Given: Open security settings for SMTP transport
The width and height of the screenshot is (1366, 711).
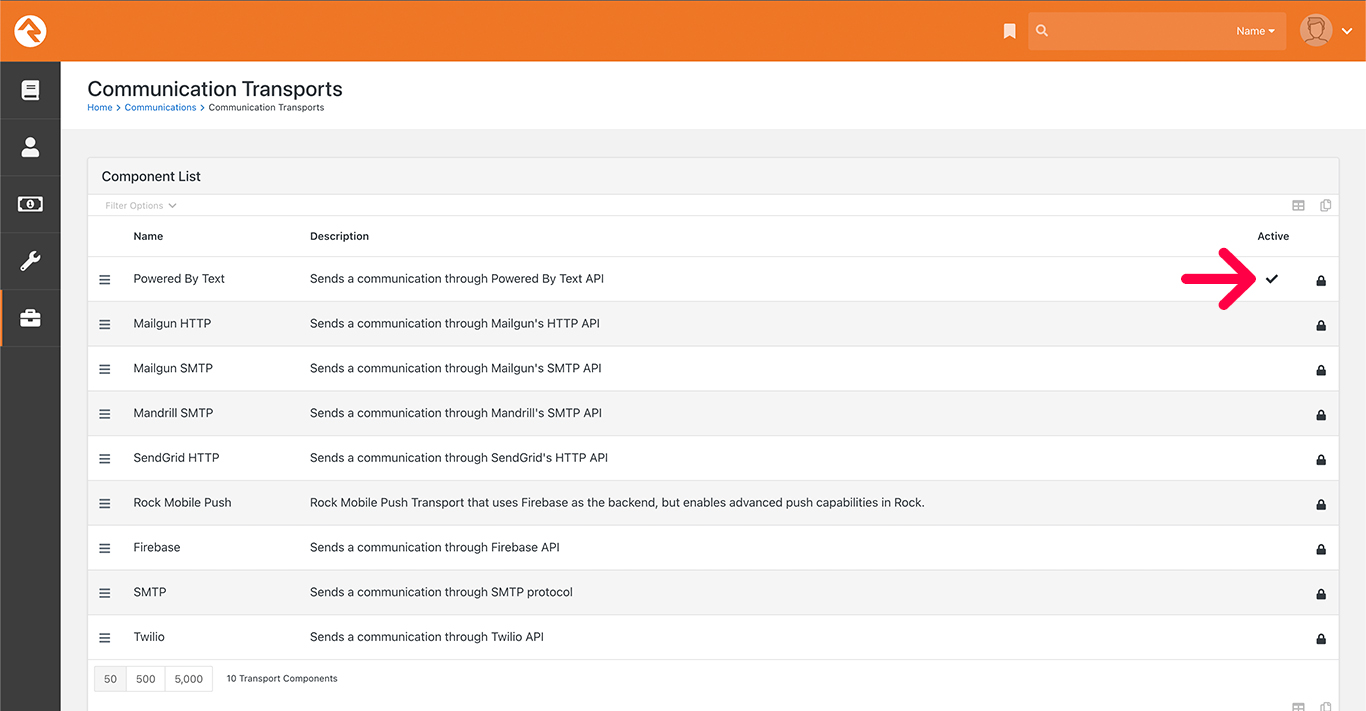Looking at the screenshot, I should [x=1320, y=592].
